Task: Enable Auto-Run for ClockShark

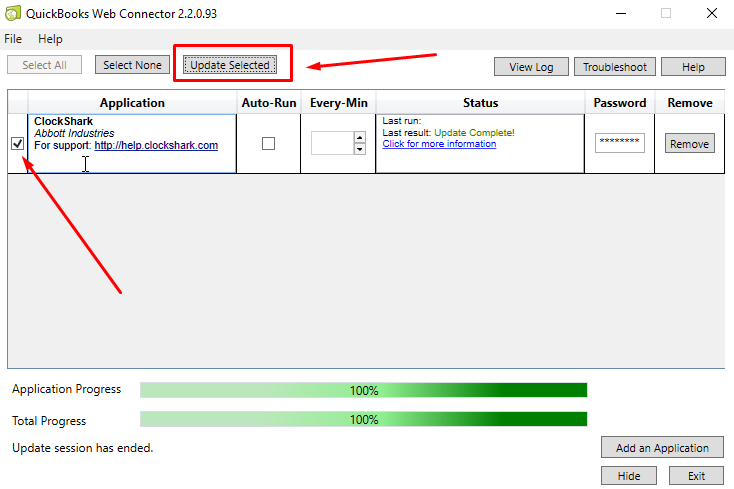Action: pos(268,143)
